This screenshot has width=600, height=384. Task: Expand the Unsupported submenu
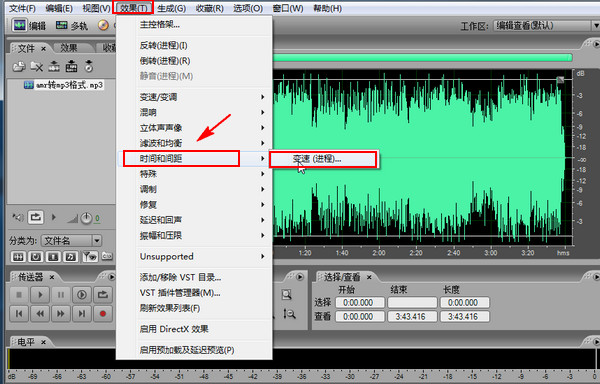194,256
